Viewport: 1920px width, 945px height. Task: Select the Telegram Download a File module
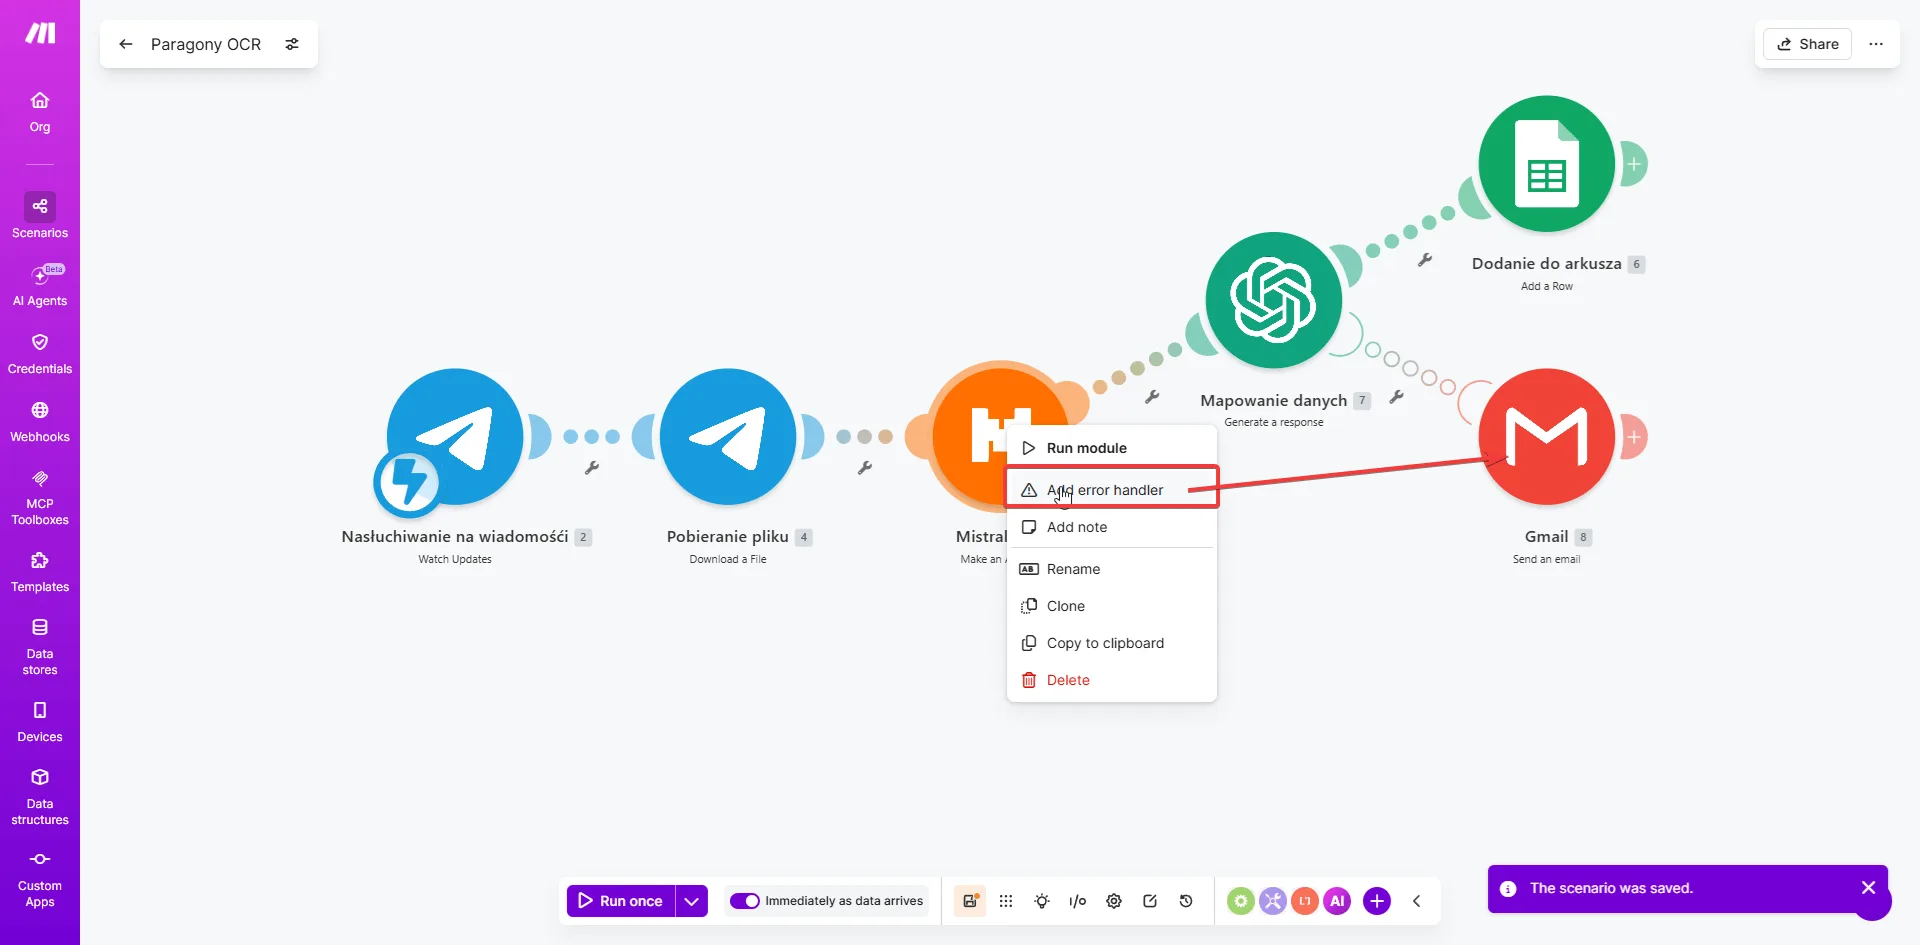coord(728,437)
